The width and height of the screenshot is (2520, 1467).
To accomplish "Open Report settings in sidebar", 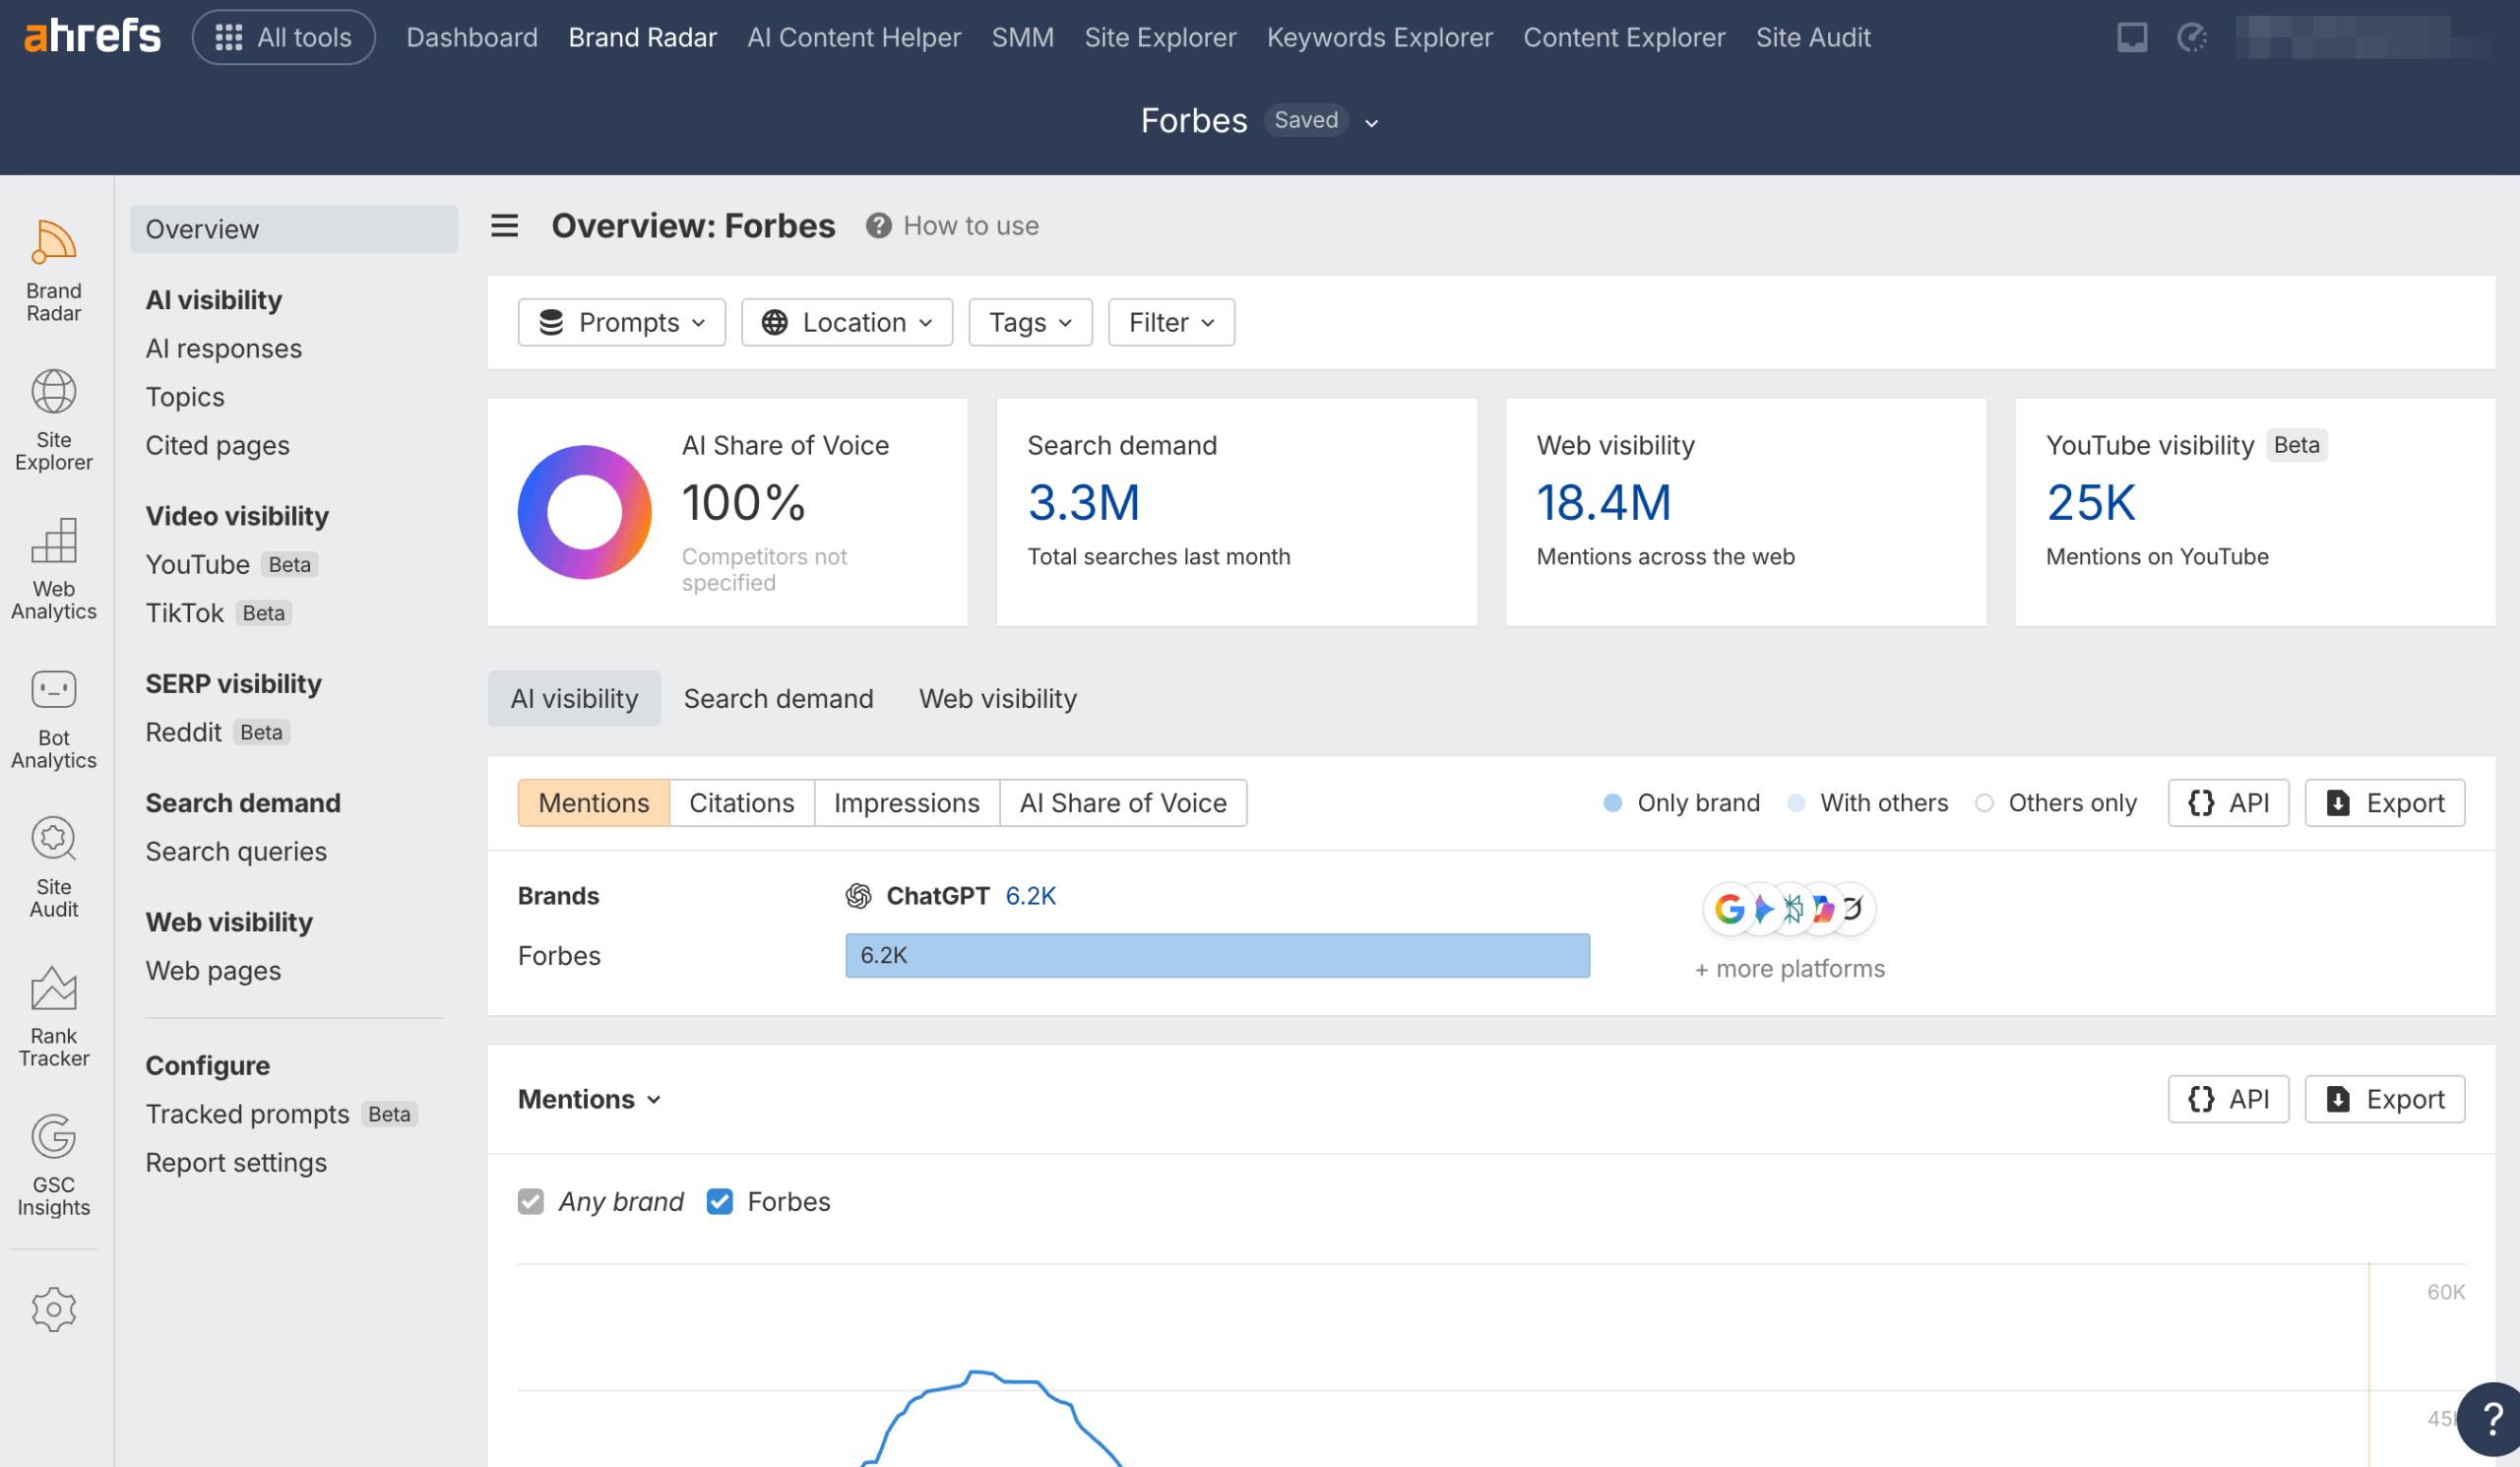I will 236,1162.
